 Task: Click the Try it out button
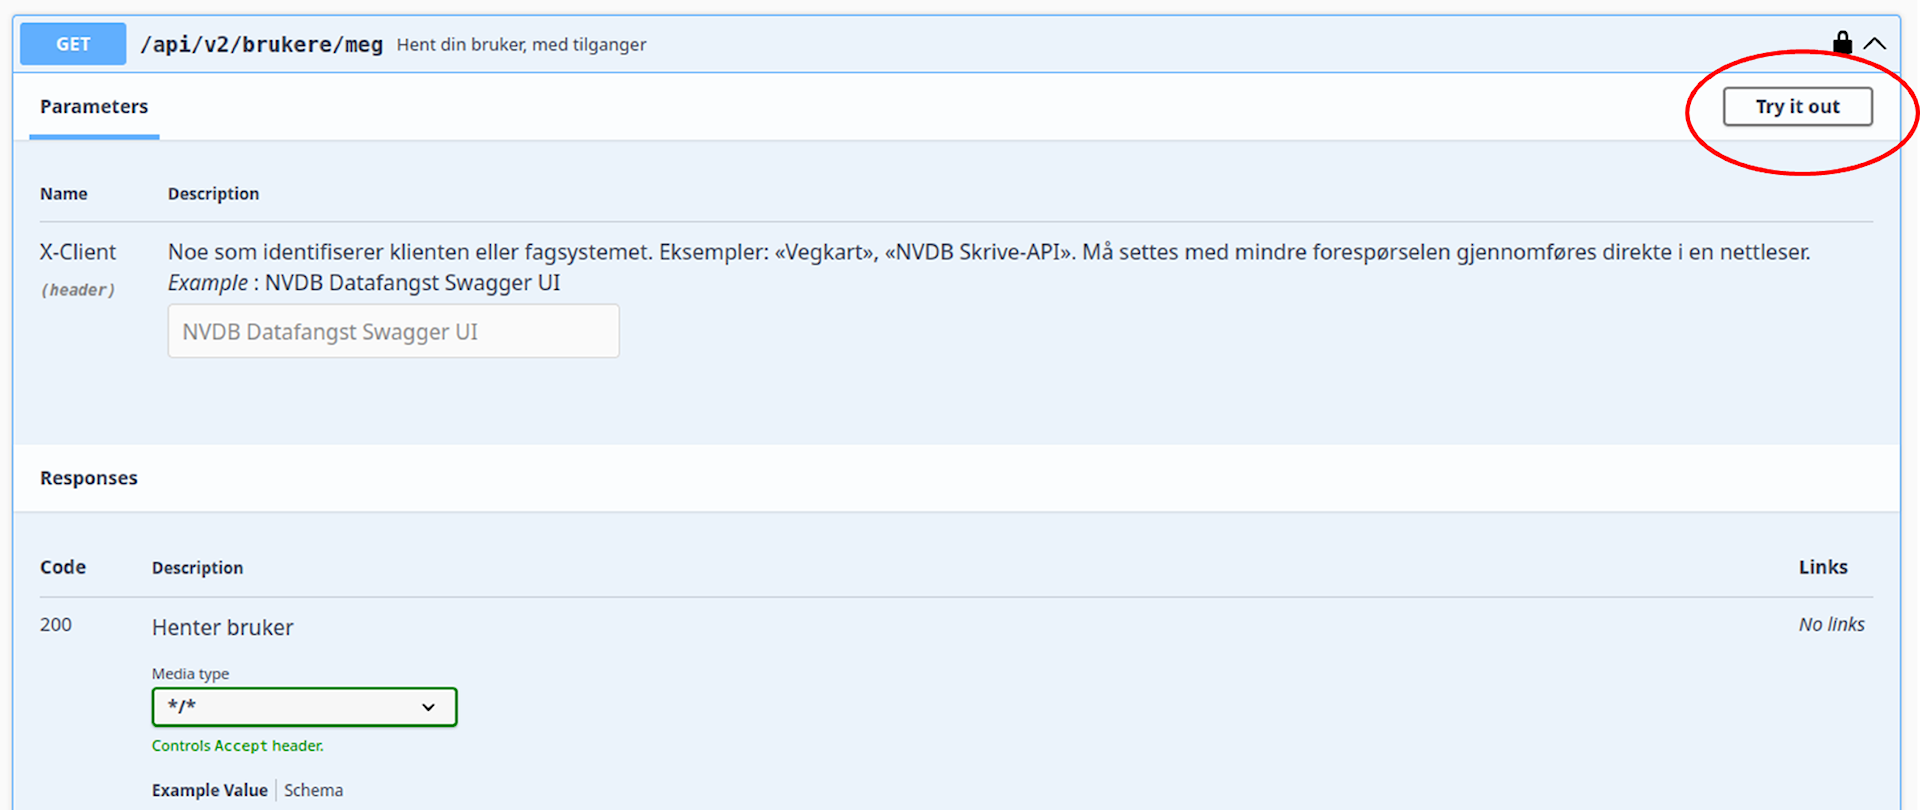pos(1797,107)
